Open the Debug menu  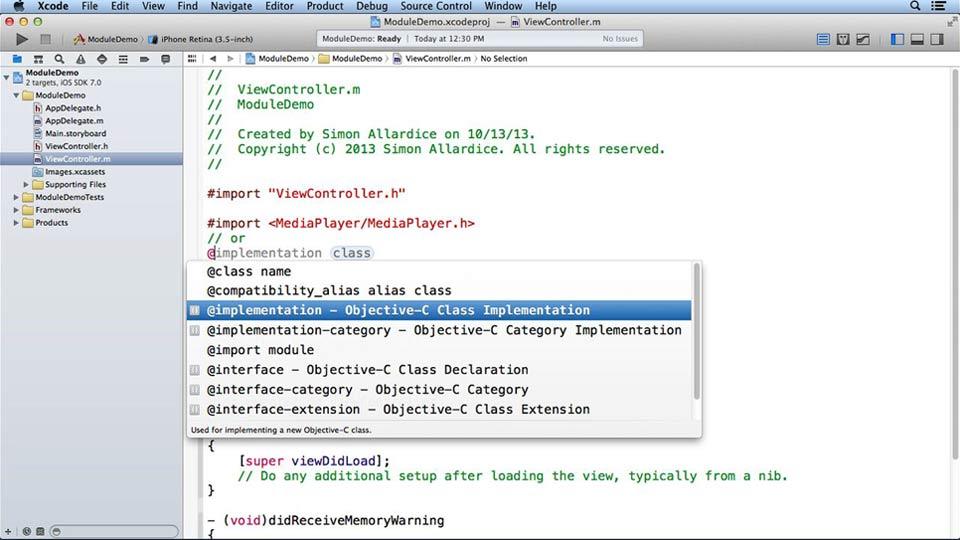click(372, 6)
